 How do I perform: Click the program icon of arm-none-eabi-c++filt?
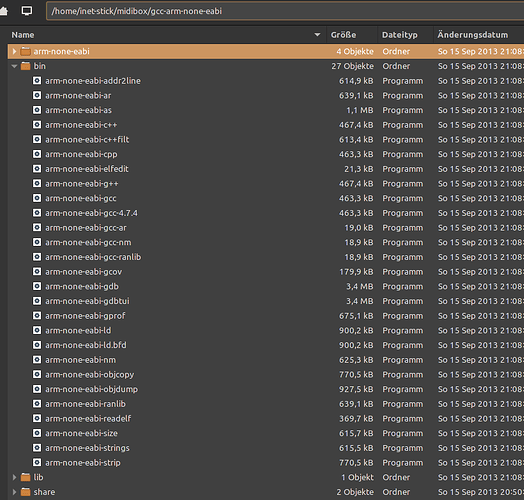tap(37, 139)
